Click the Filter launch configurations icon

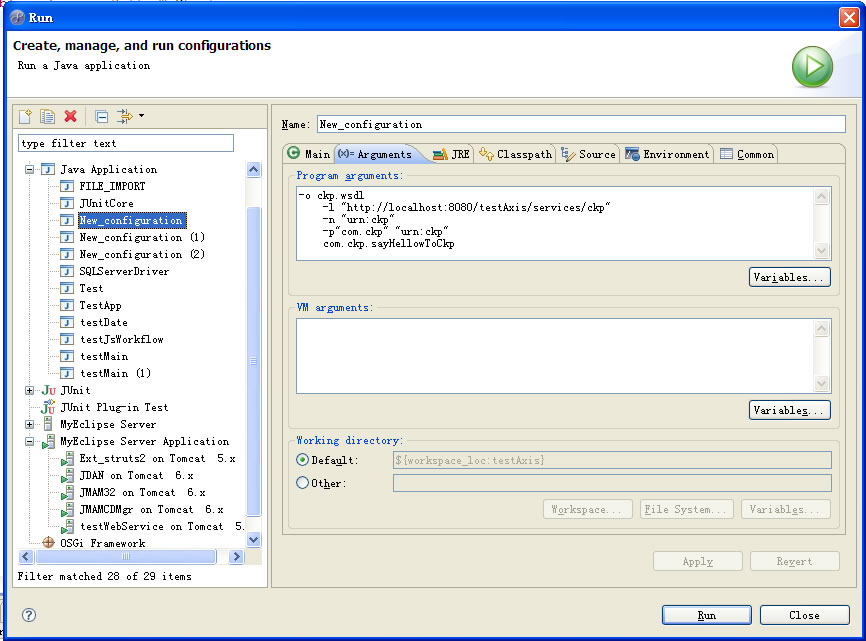(124, 116)
